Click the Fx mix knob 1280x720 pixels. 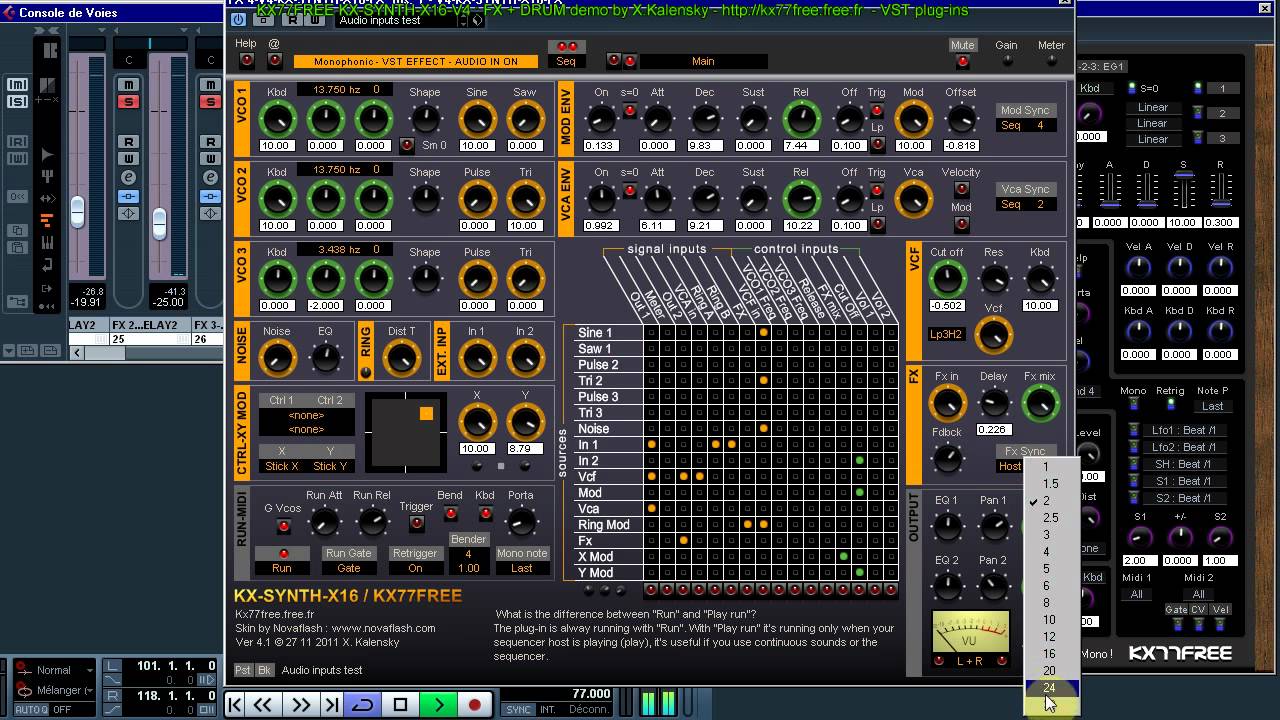pos(1041,404)
